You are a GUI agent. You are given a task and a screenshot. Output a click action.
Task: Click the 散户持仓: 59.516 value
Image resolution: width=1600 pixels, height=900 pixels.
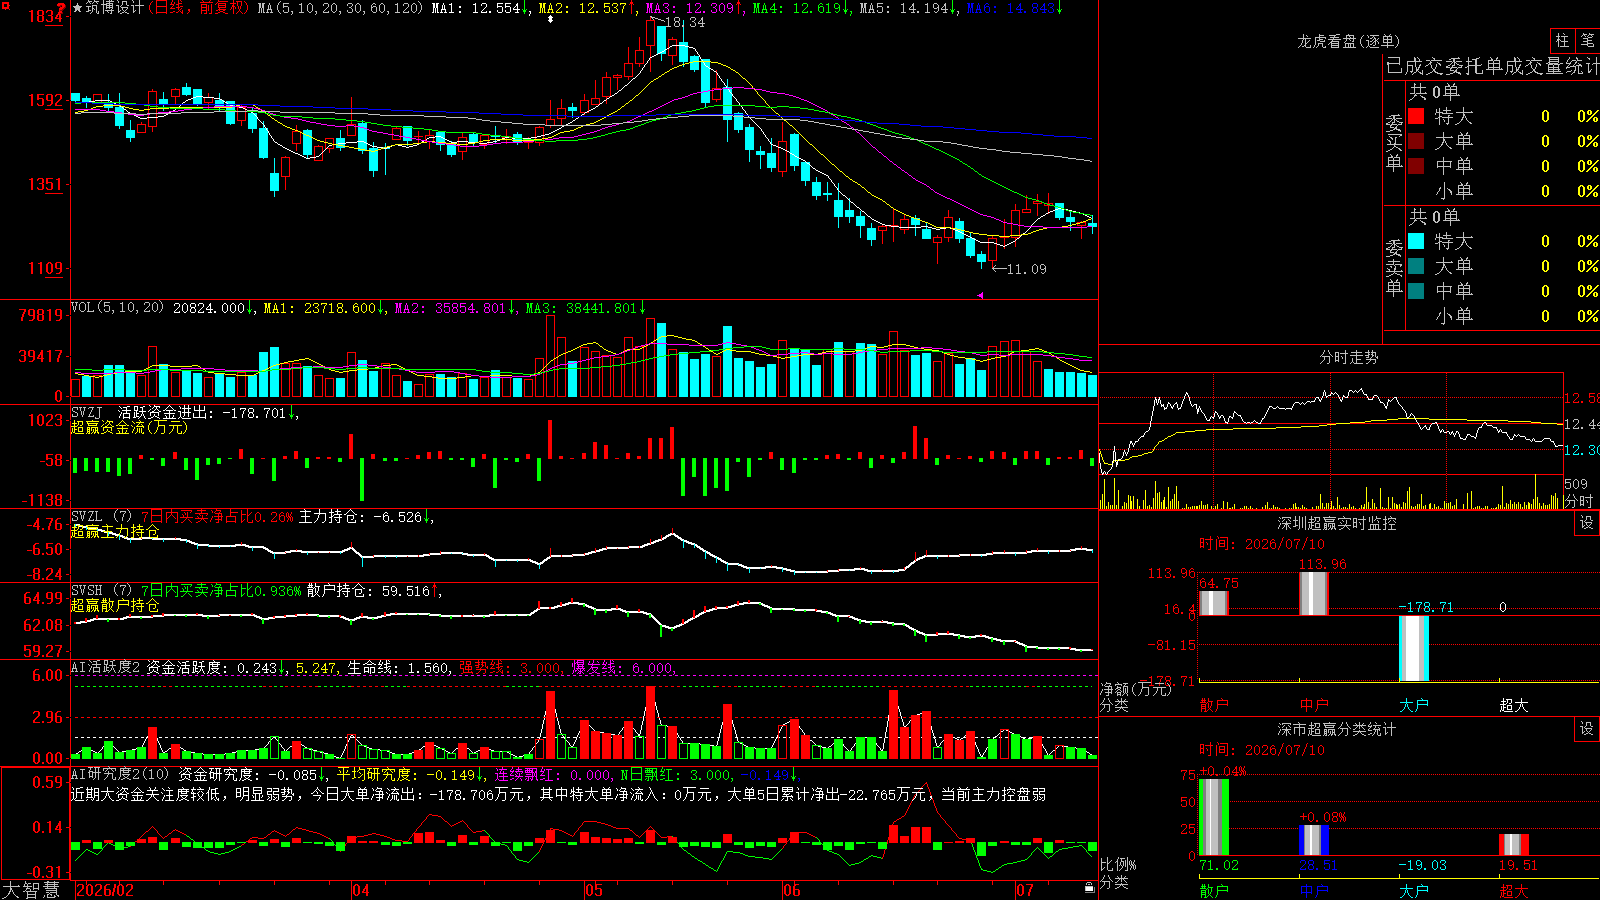pos(368,591)
